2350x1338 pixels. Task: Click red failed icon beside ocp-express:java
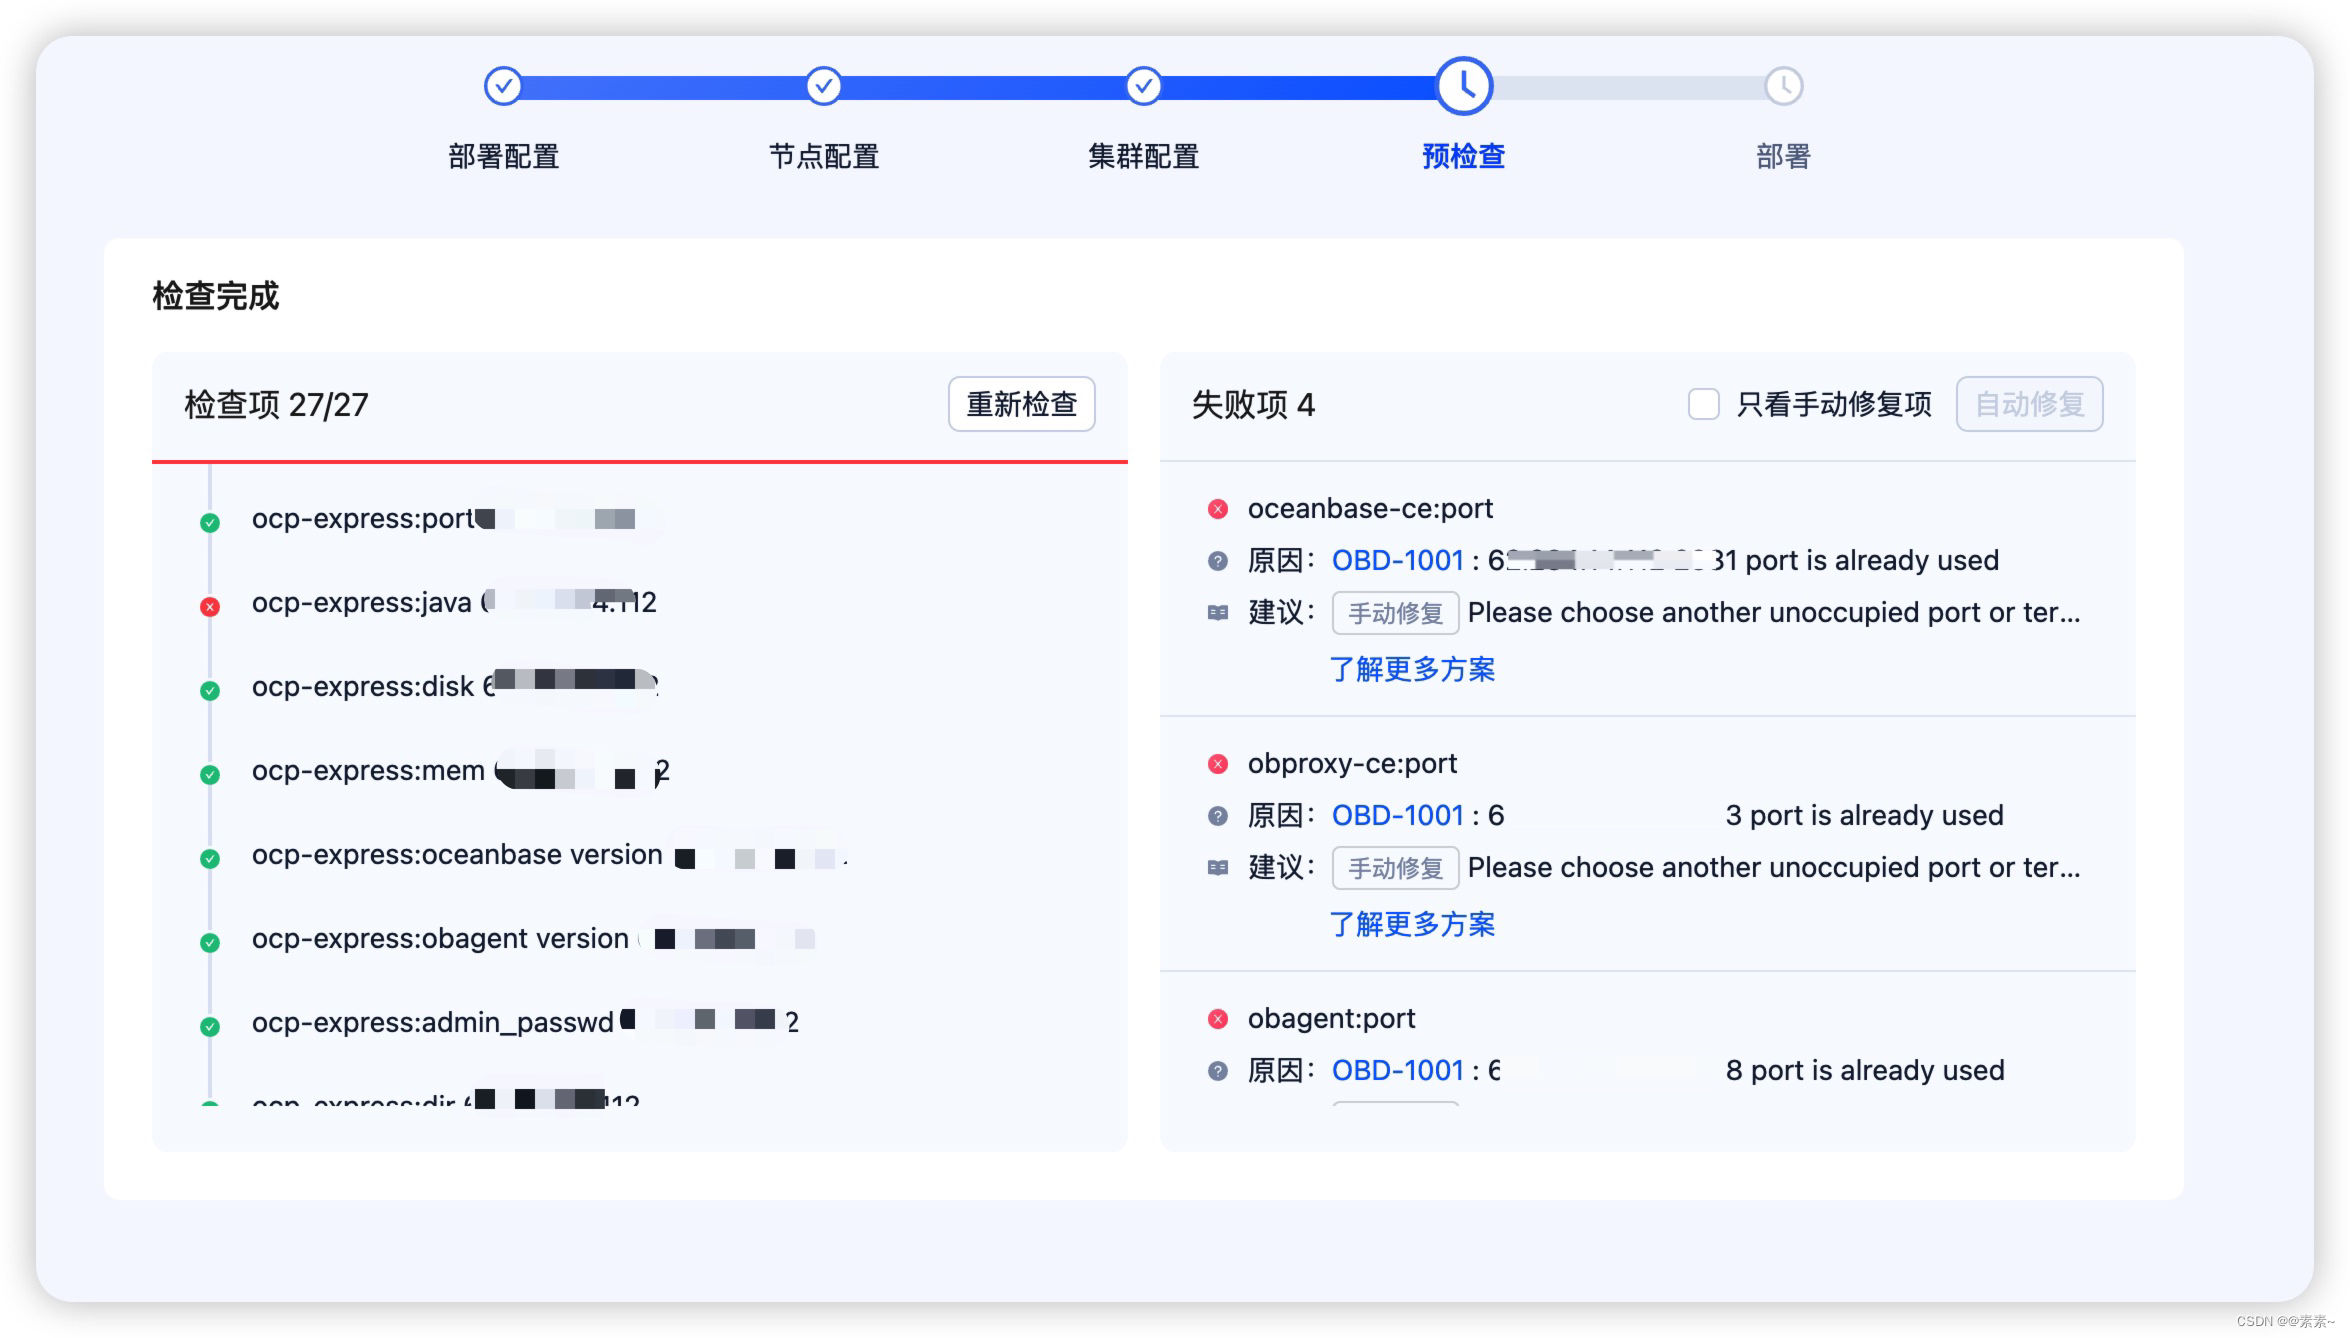click(210, 606)
